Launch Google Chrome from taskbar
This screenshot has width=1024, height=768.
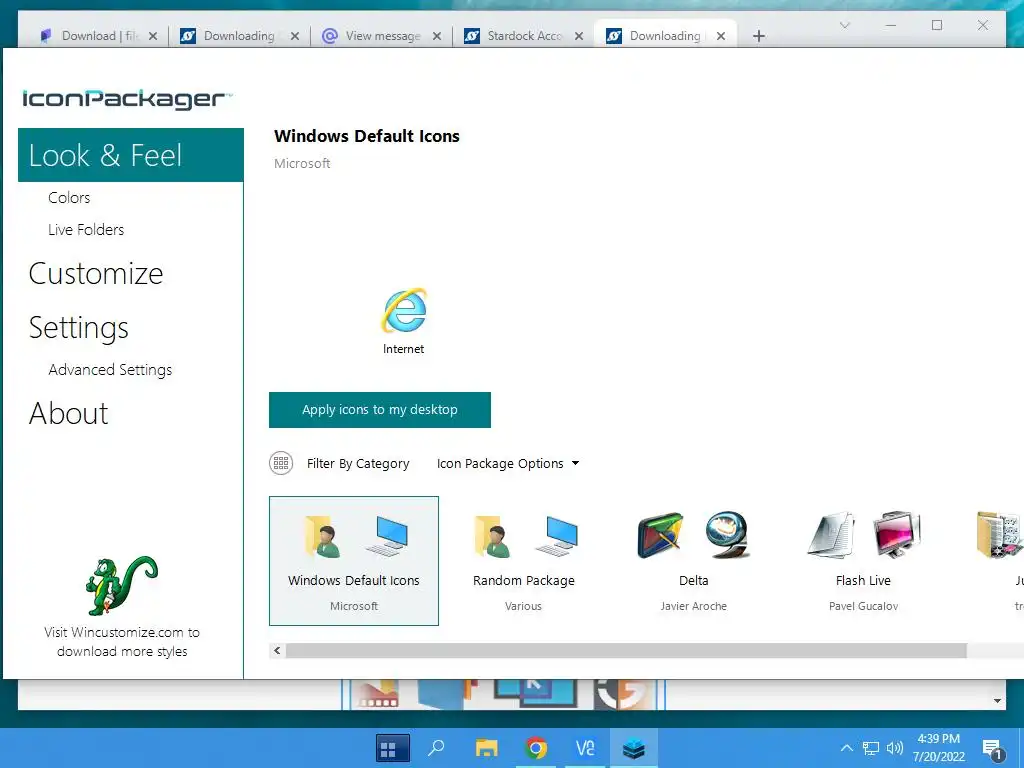pyautogui.click(x=536, y=748)
